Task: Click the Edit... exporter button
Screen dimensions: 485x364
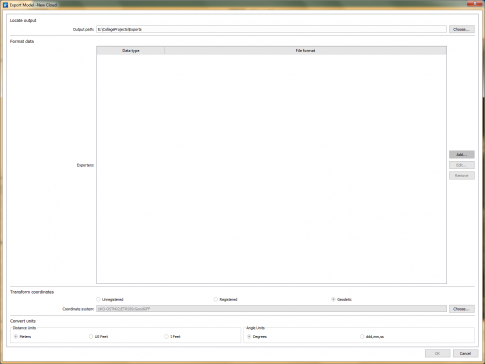Action: pyautogui.click(x=462, y=165)
